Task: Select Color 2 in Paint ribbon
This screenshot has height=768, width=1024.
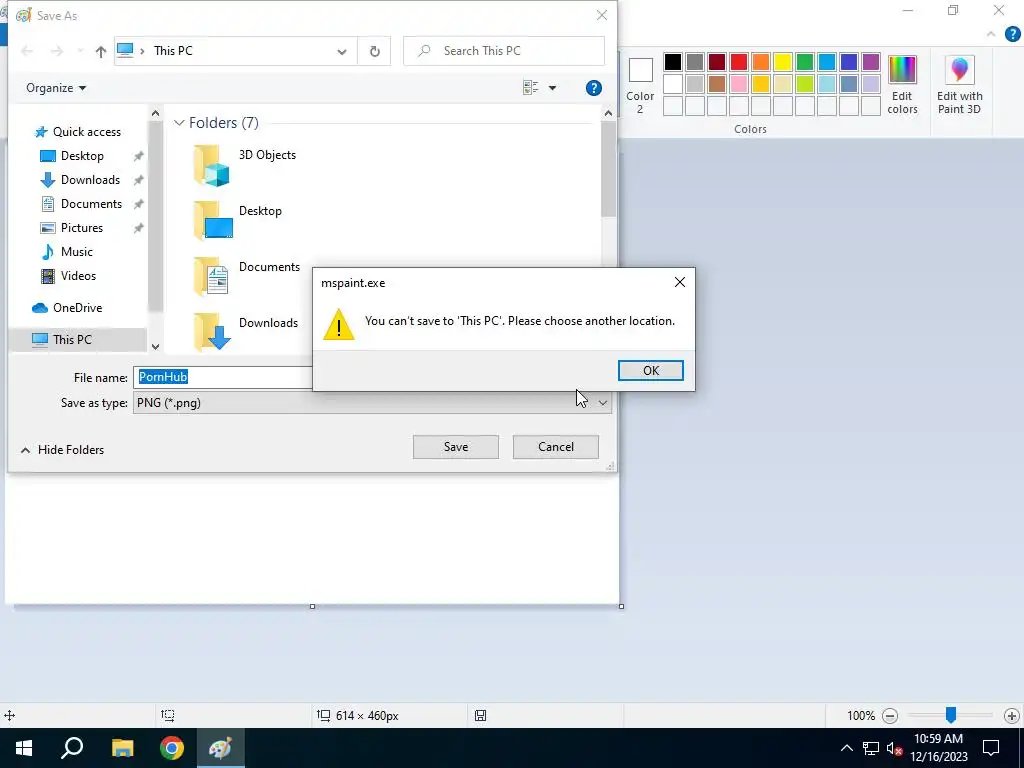Action: [640, 85]
